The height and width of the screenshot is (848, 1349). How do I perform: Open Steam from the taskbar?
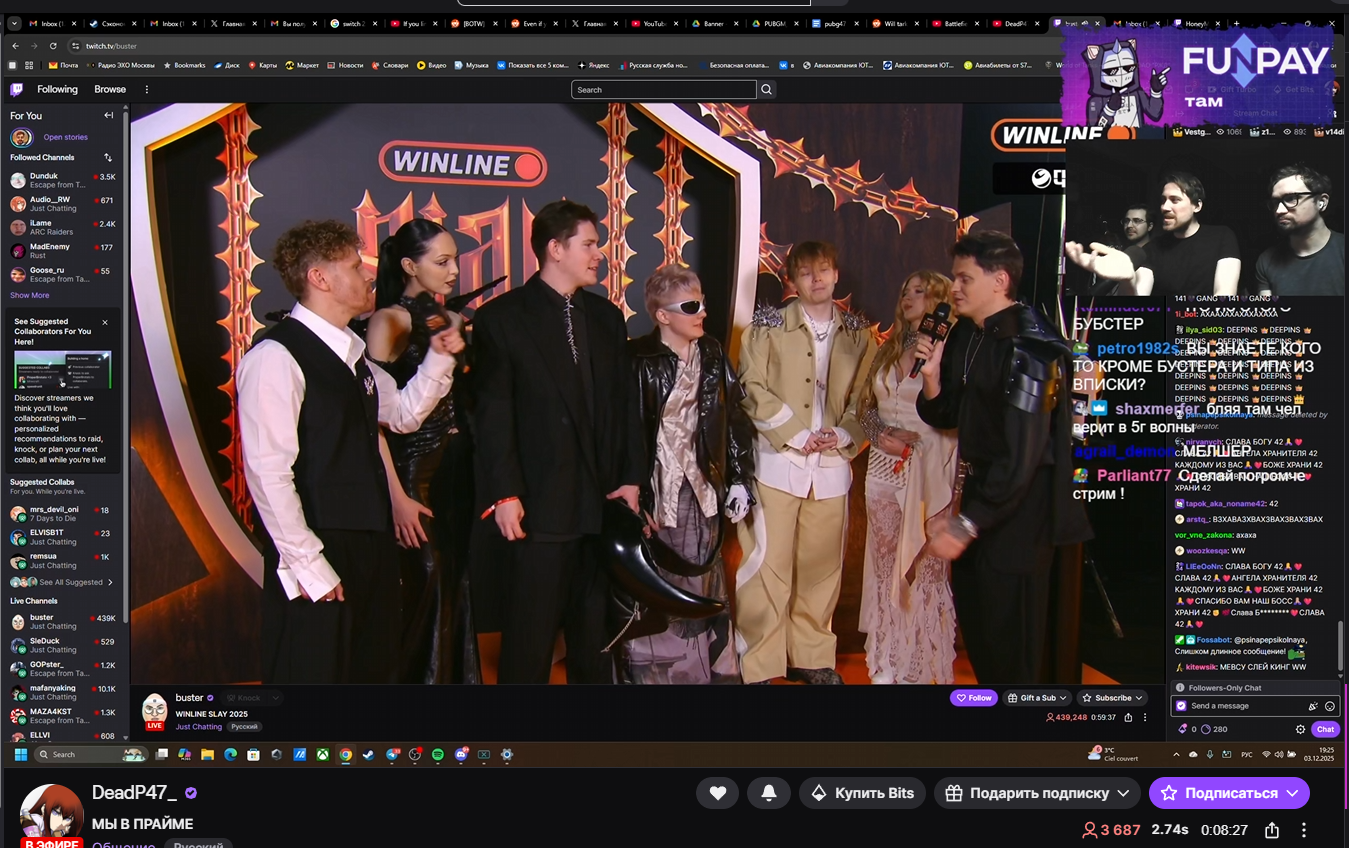[369, 755]
